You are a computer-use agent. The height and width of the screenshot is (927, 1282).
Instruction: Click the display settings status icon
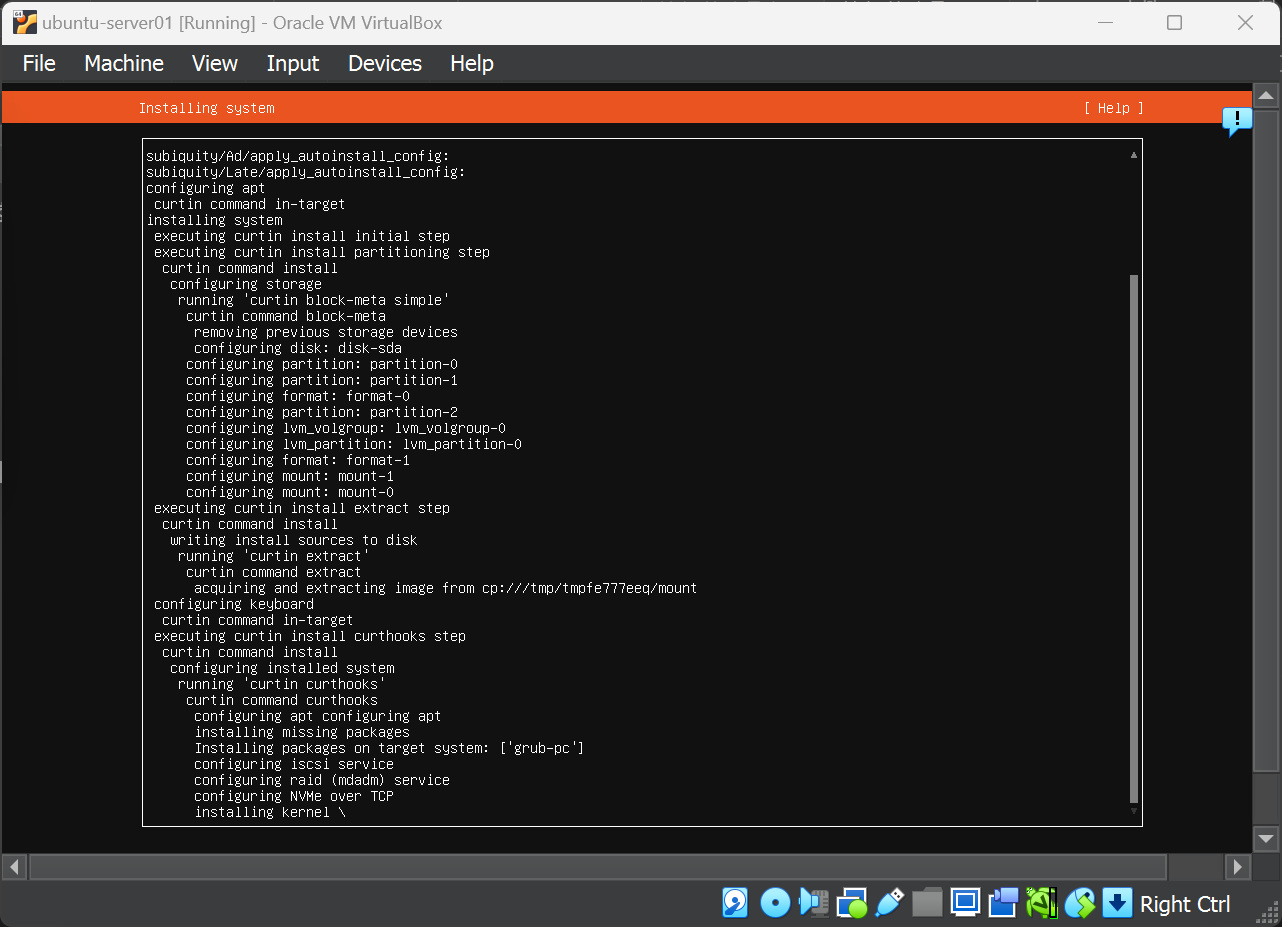click(965, 903)
